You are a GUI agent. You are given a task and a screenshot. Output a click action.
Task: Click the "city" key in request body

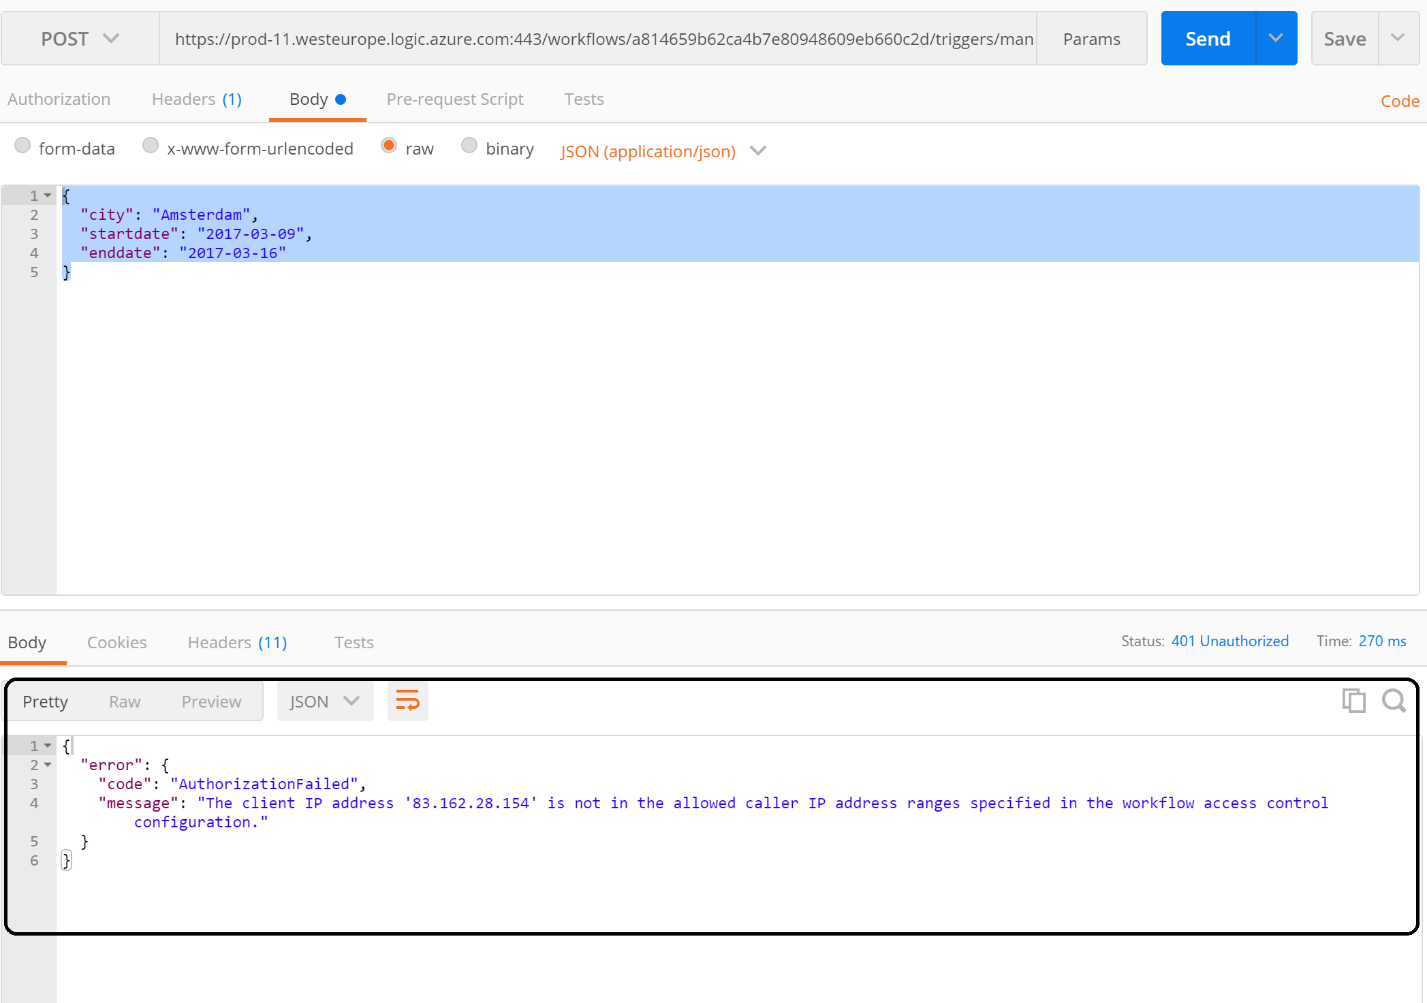click(107, 215)
